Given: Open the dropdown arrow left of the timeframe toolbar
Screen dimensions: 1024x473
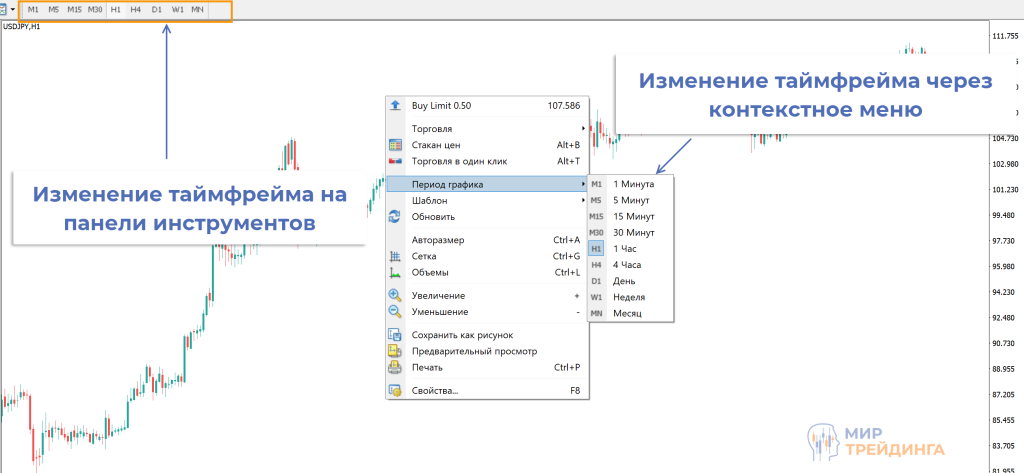Looking at the screenshot, I should point(12,10).
